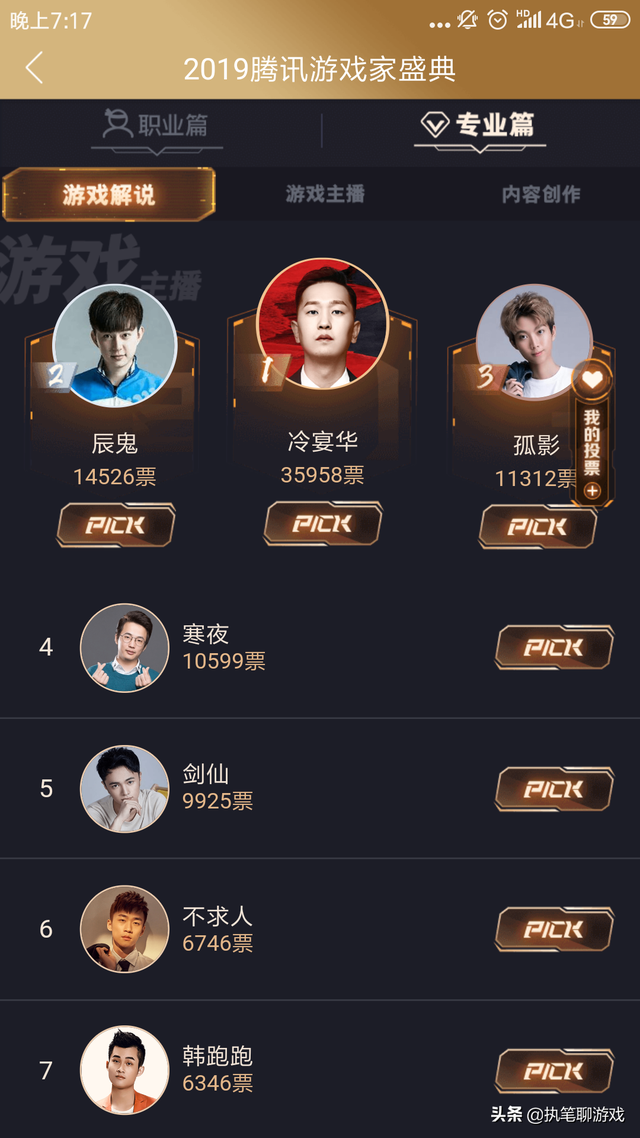Vote PICK for 剑仙
The width and height of the screenshot is (640, 1138).
[x=554, y=789]
